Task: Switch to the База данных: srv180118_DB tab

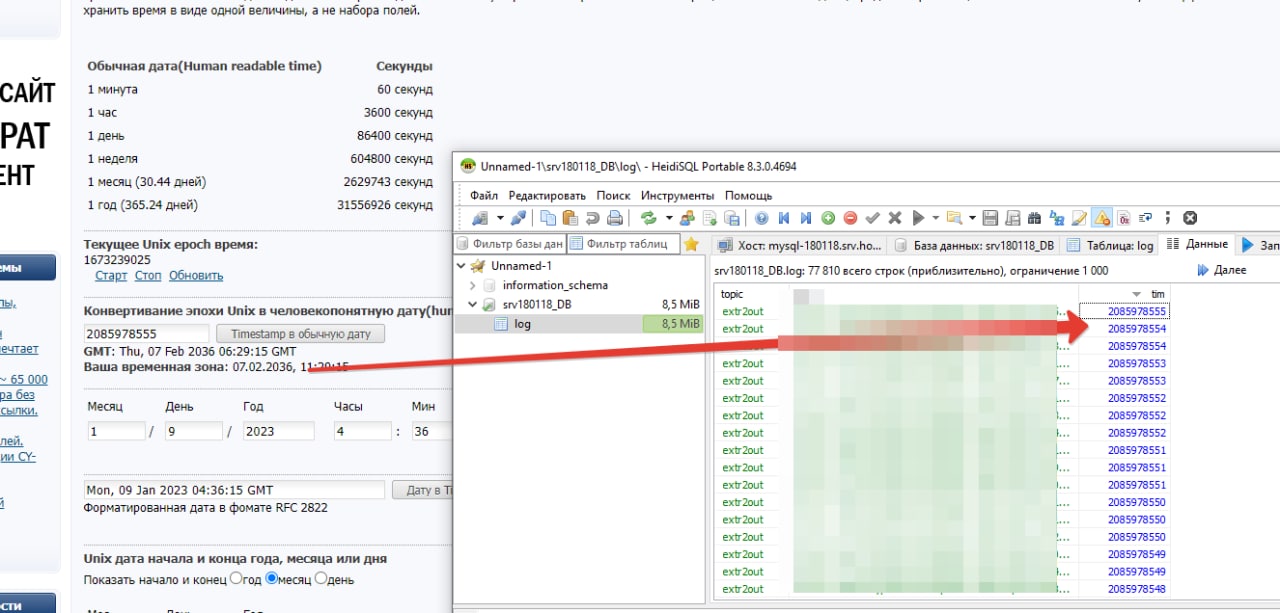Action: click(975, 245)
